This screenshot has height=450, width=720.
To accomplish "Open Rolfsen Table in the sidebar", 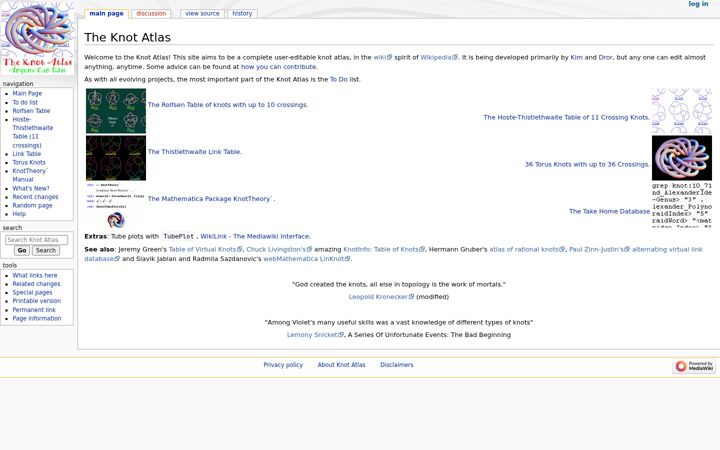I will click(x=31, y=111).
